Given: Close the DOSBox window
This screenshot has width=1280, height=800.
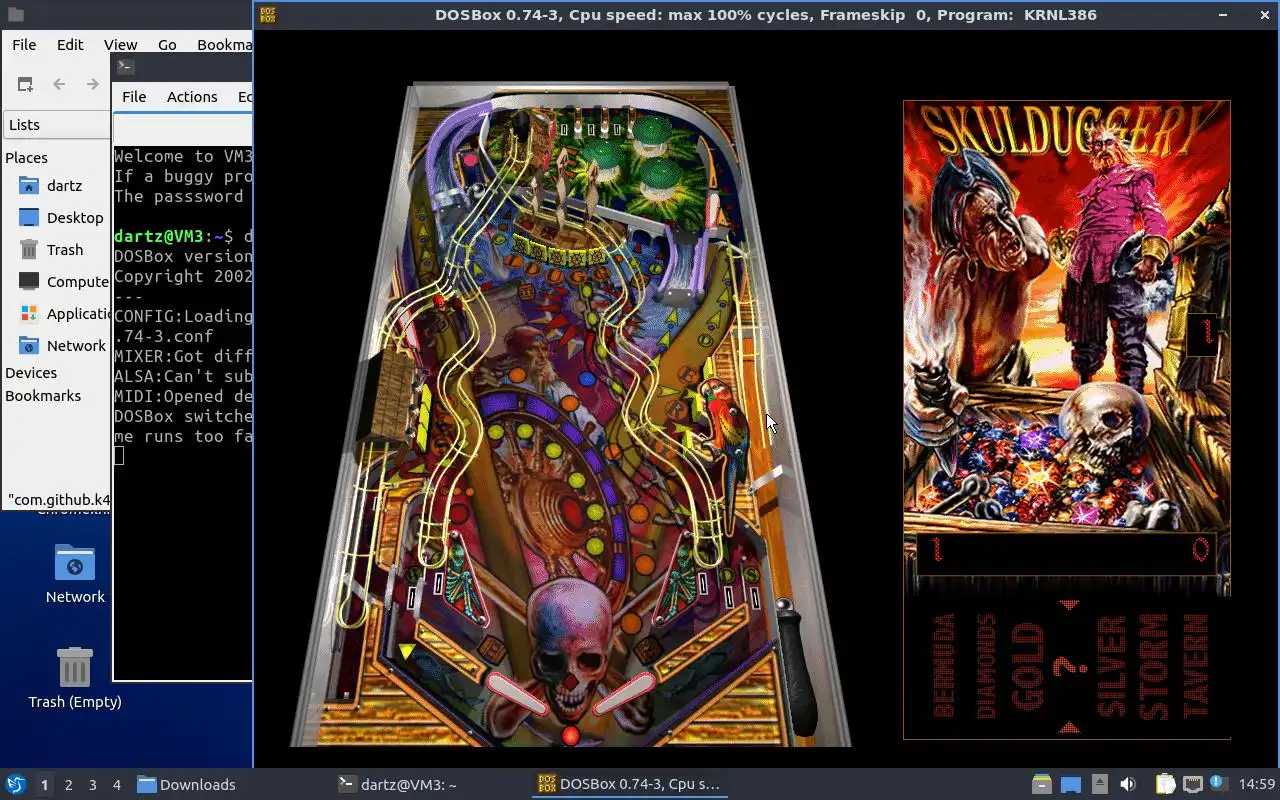Looking at the screenshot, I should [x=1264, y=15].
